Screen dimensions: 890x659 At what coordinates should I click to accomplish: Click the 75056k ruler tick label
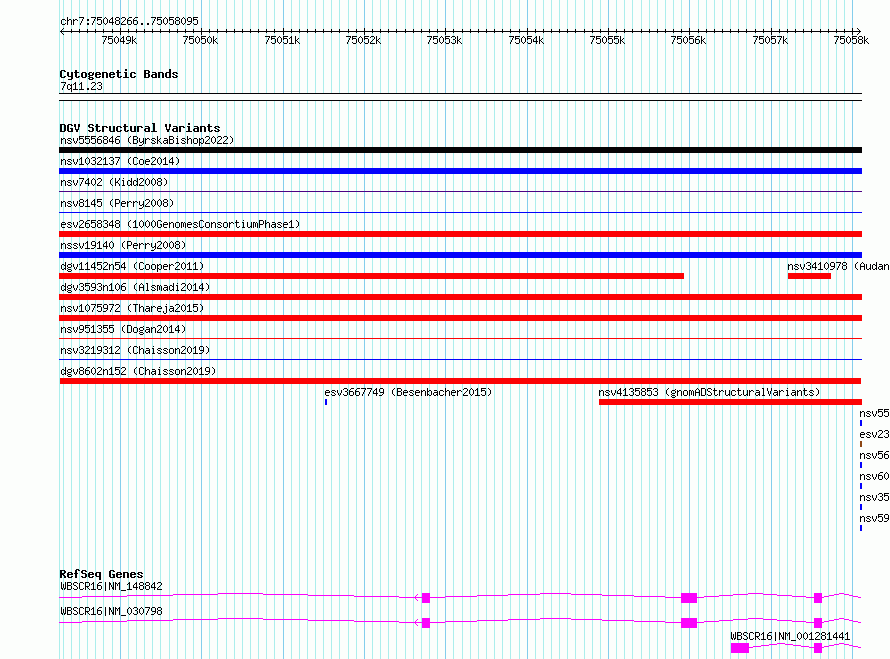point(689,40)
